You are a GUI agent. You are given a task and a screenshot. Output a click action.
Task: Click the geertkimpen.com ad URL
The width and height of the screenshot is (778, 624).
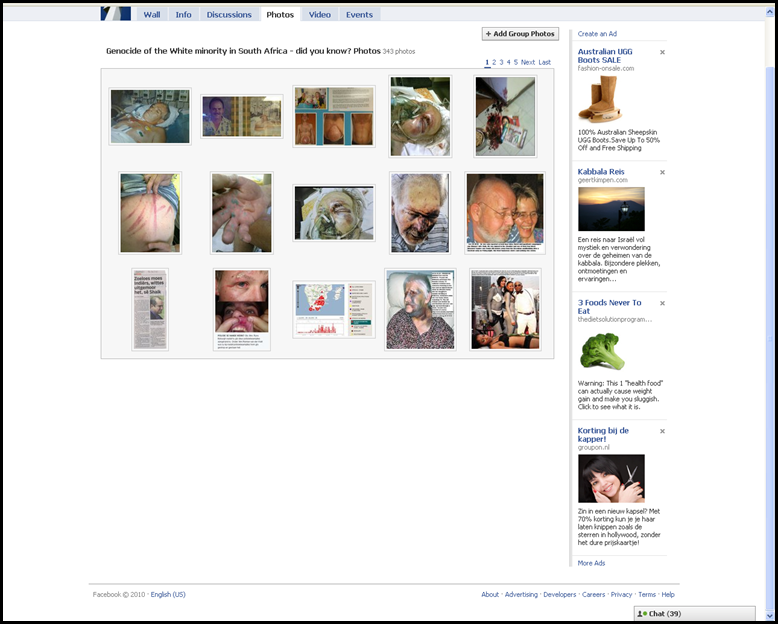point(602,180)
